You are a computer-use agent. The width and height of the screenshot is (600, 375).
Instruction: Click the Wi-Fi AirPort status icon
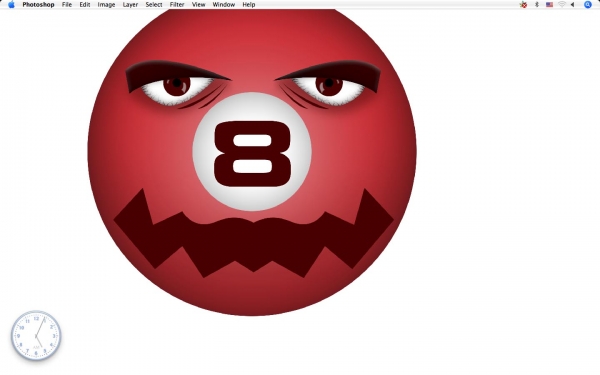pyautogui.click(x=561, y=5)
